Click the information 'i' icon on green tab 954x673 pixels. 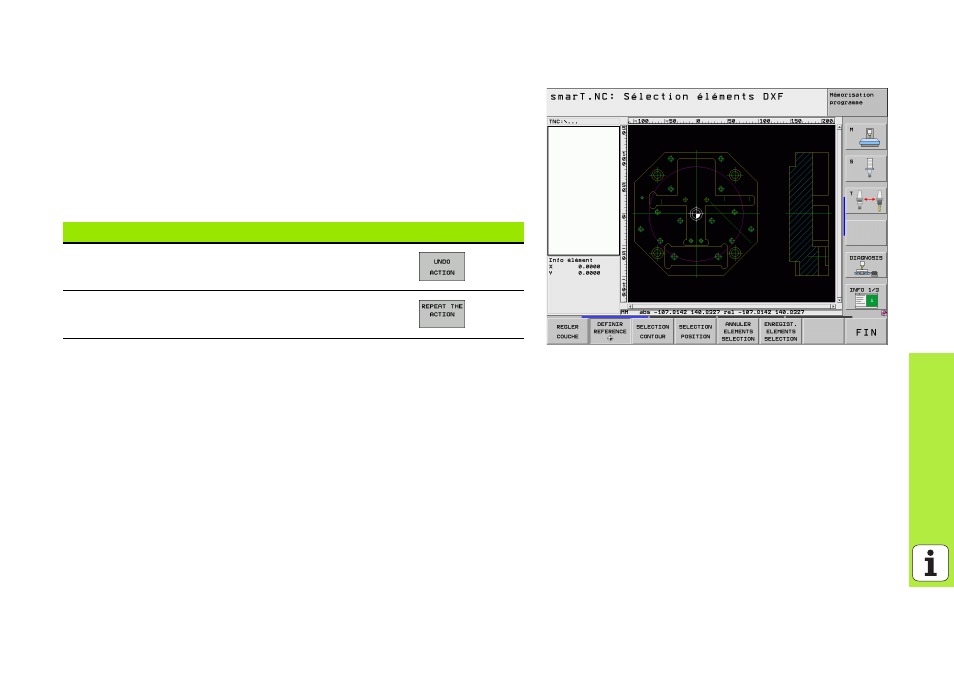(x=930, y=563)
